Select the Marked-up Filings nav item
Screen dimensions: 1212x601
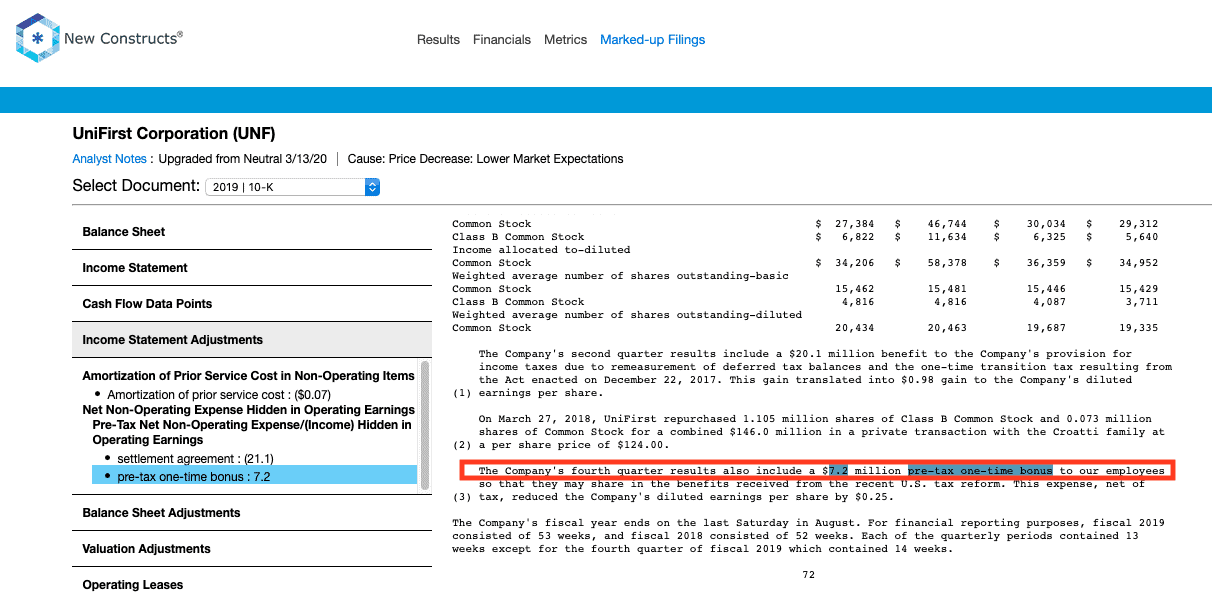[x=652, y=40]
